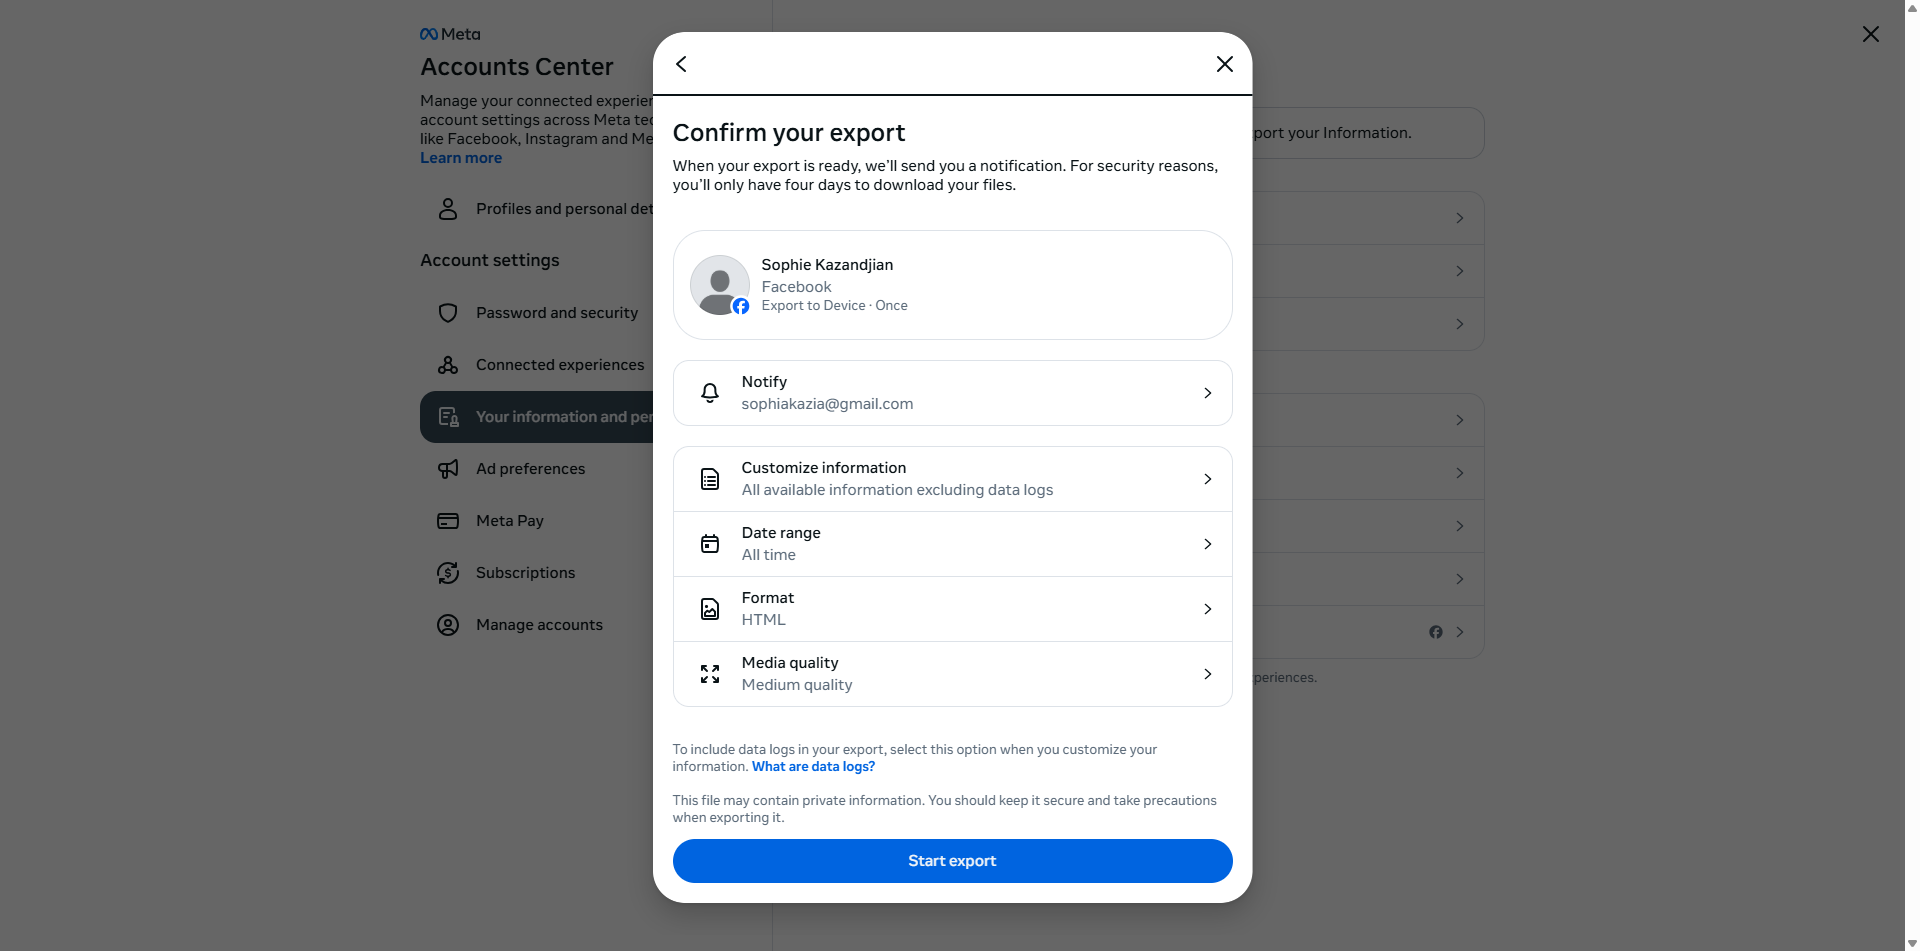The image size is (1920, 951).
Task: Open Connected experiences settings
Action: point(537,365)
